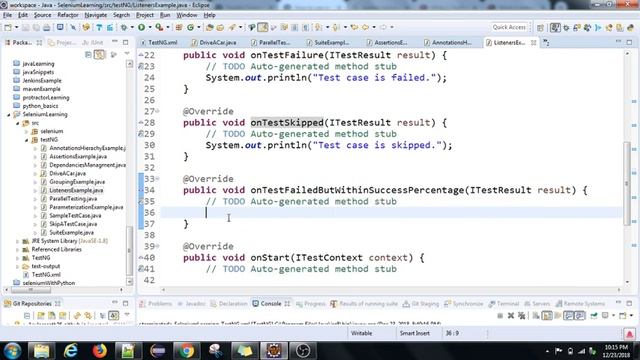Click the Writable status bar entry

[362, 333]
